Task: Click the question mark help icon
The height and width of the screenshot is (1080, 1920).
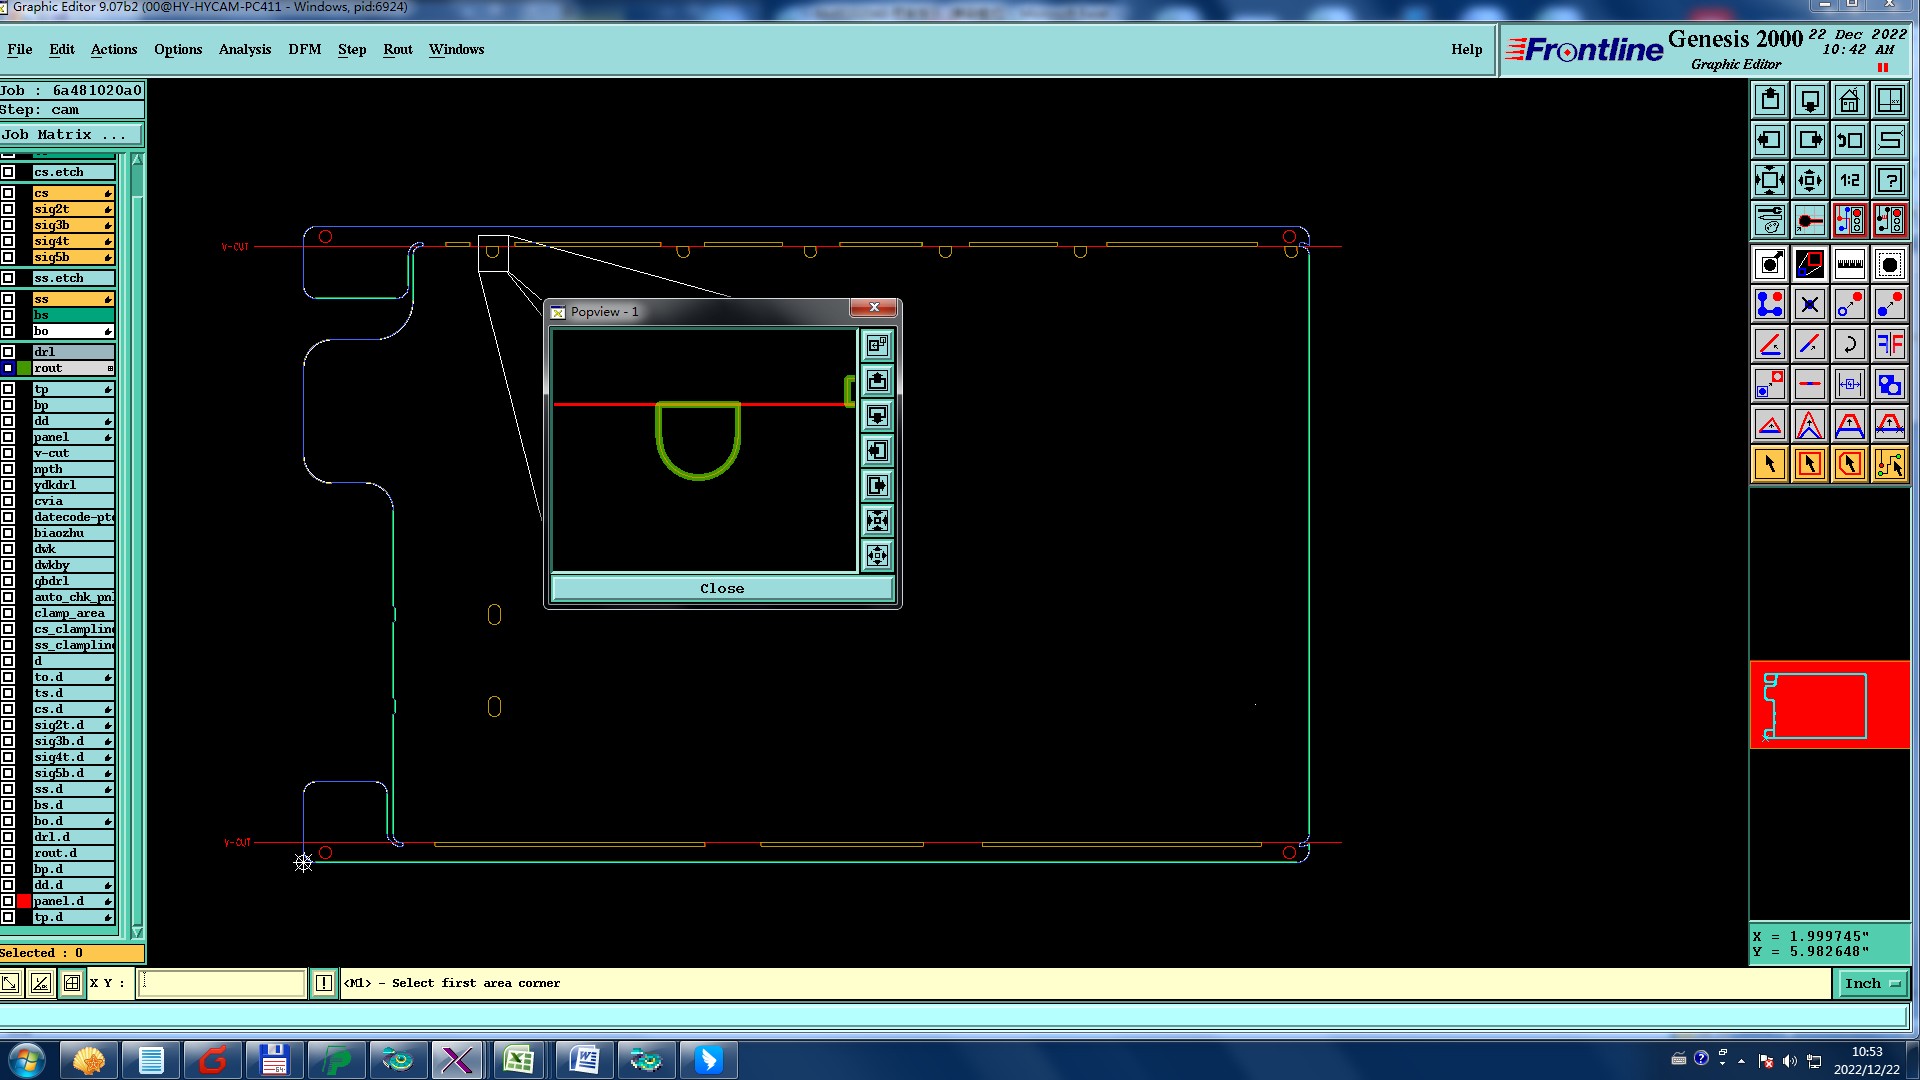Action: coord(1889,181)
